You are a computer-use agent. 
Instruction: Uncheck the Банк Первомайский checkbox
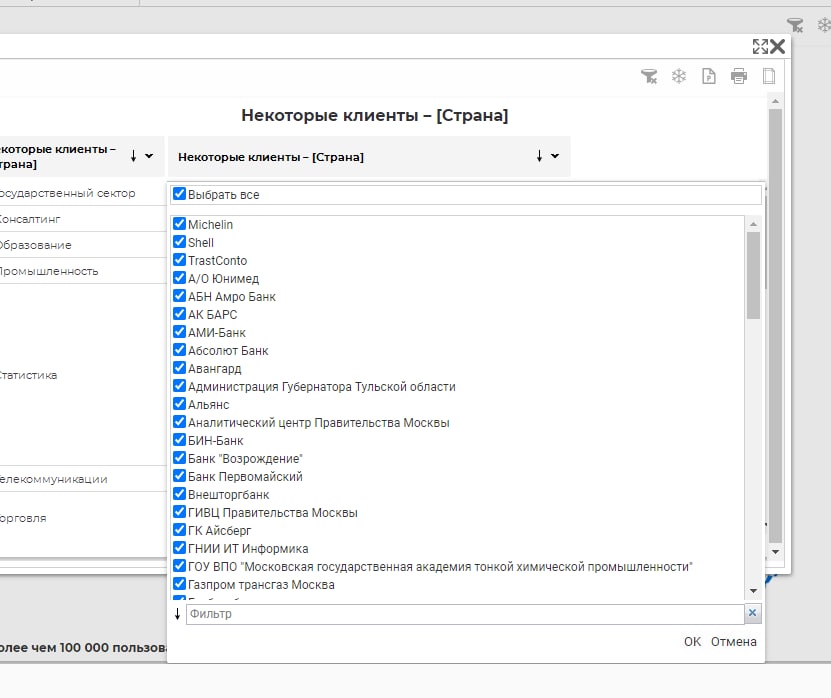[180, 476]
